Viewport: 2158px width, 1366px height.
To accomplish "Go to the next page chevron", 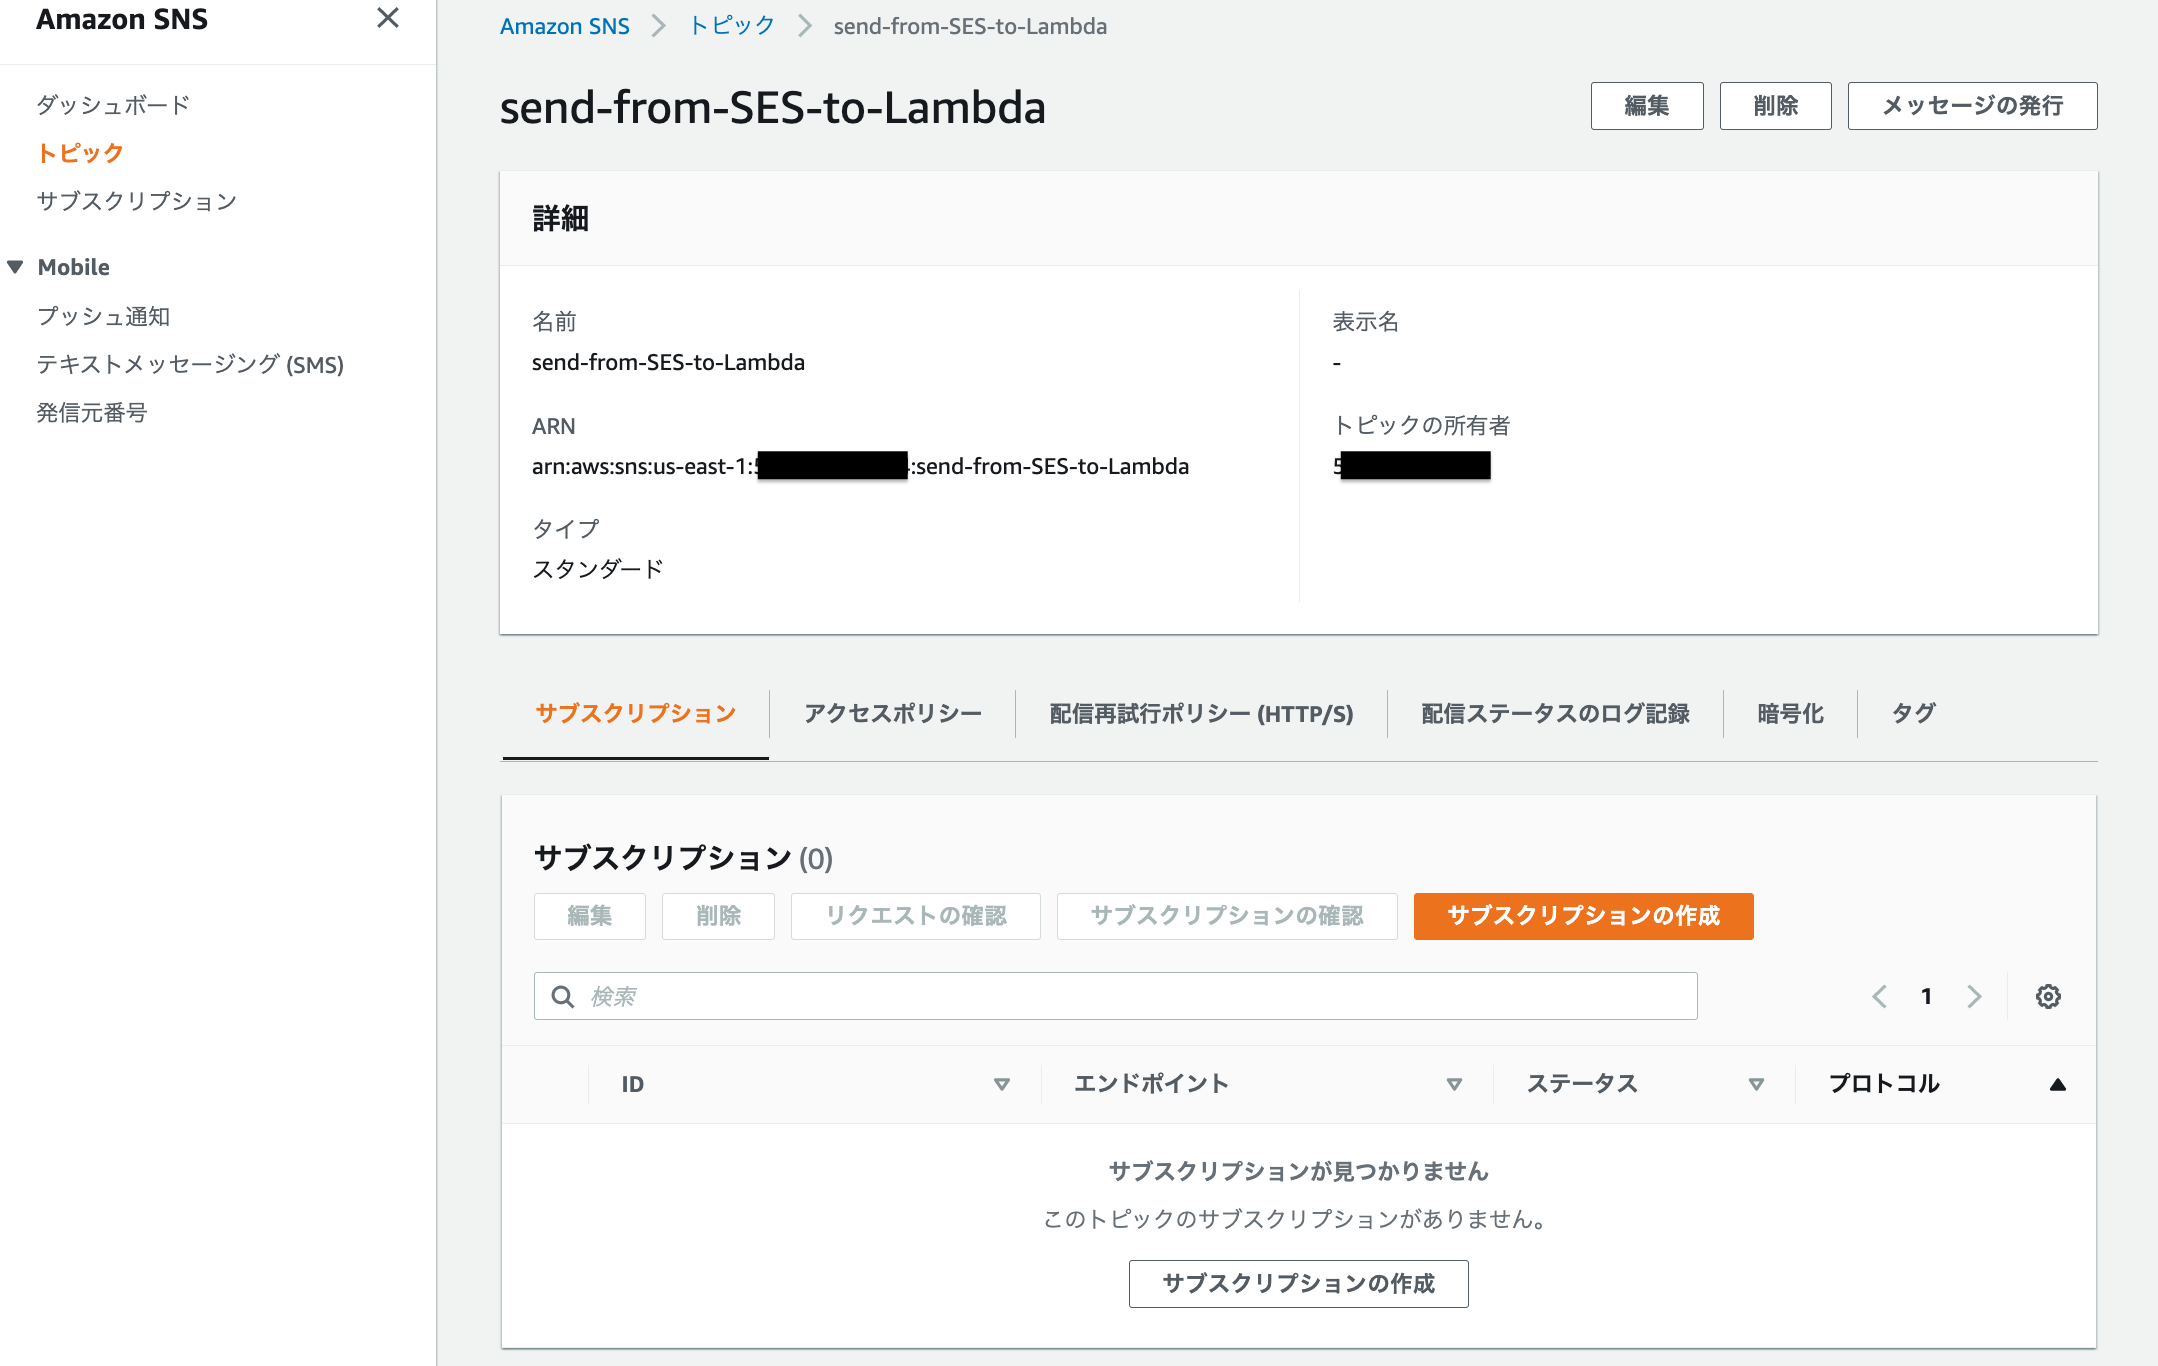I will point(1974,996).
